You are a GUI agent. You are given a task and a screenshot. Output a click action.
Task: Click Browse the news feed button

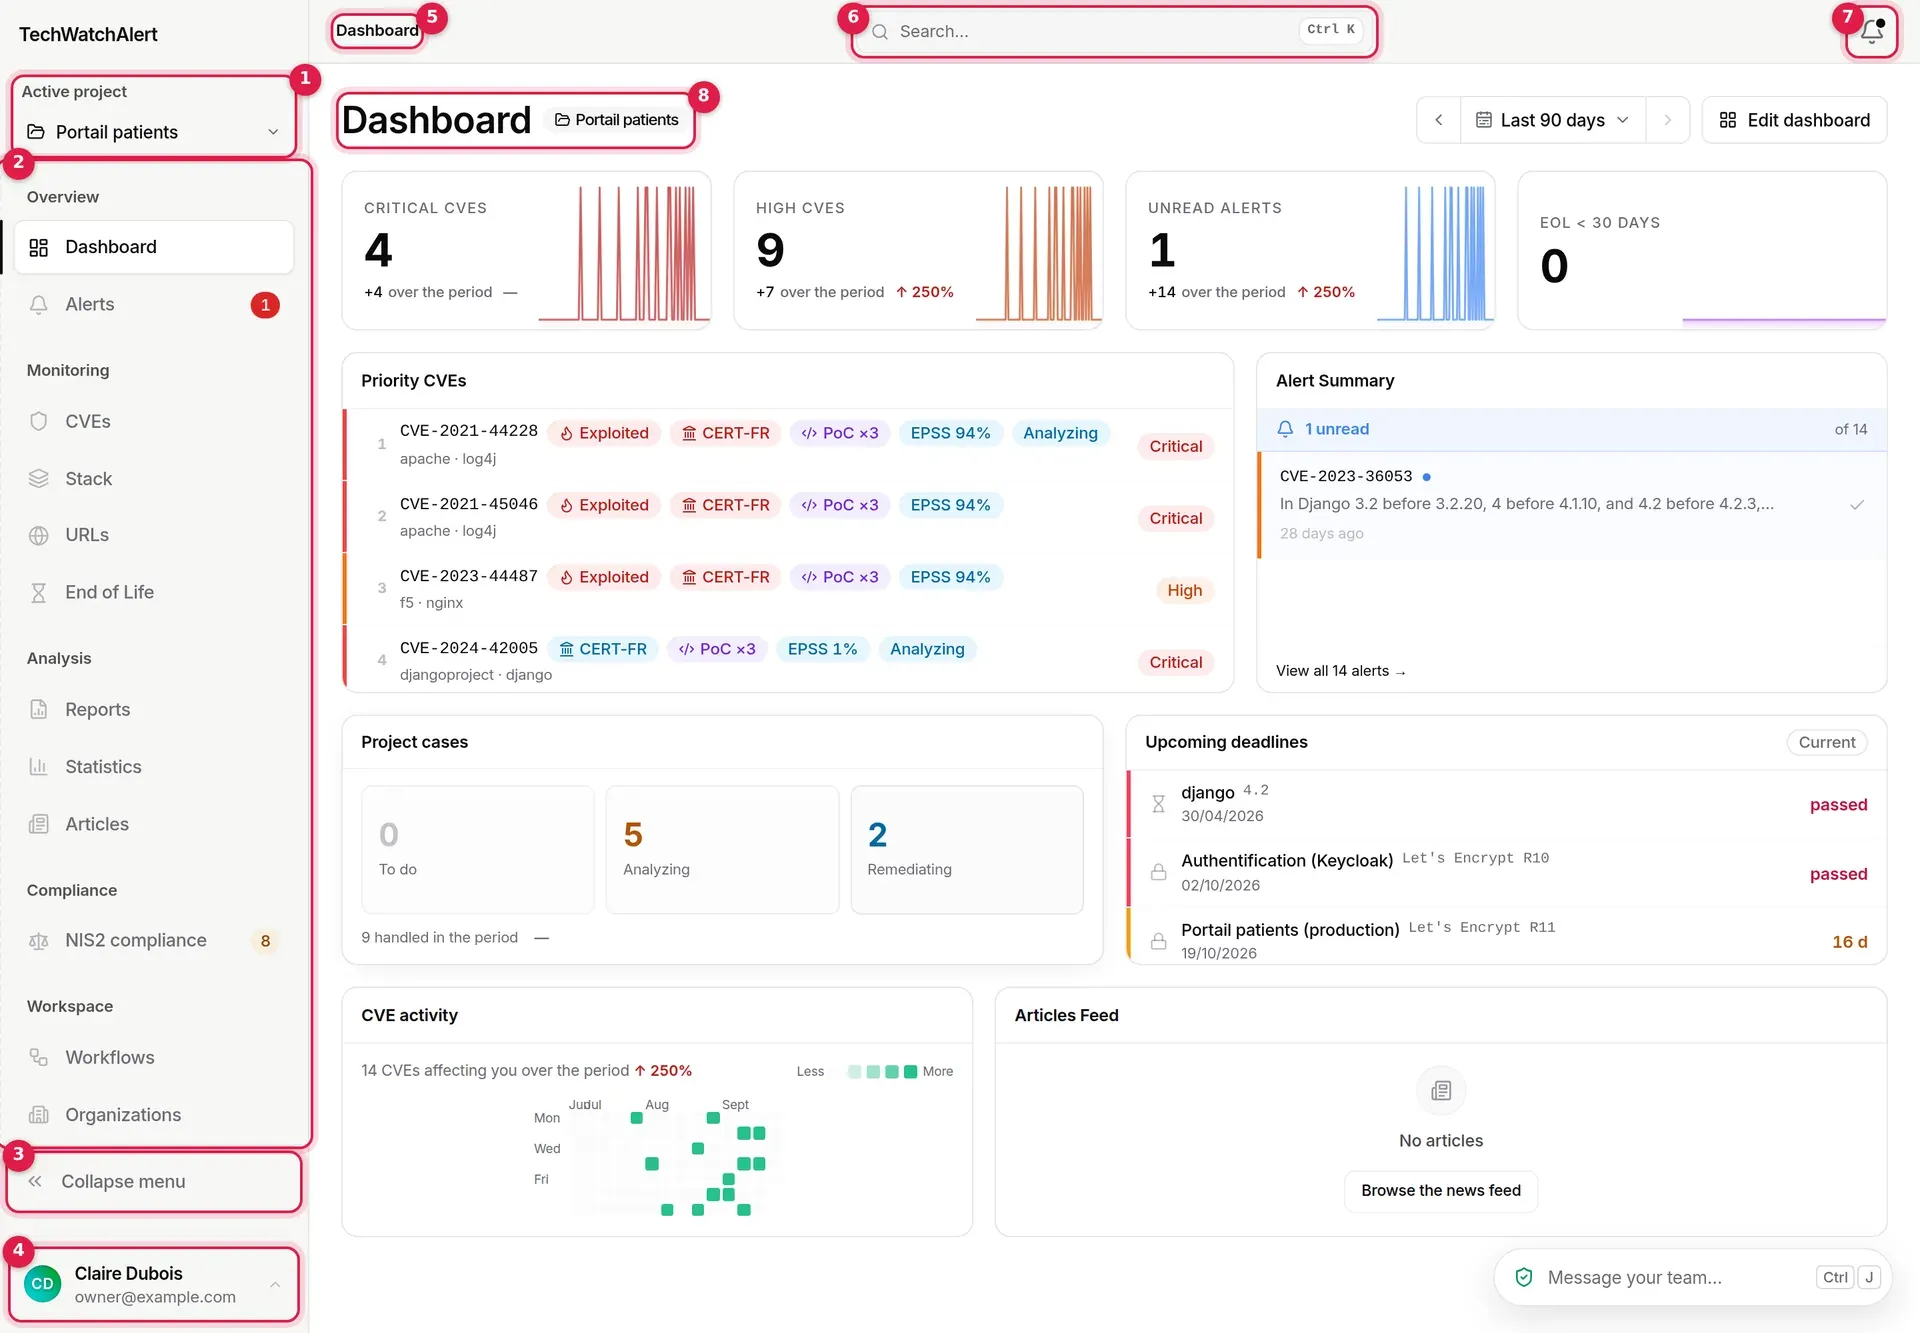[1440, 1190]
